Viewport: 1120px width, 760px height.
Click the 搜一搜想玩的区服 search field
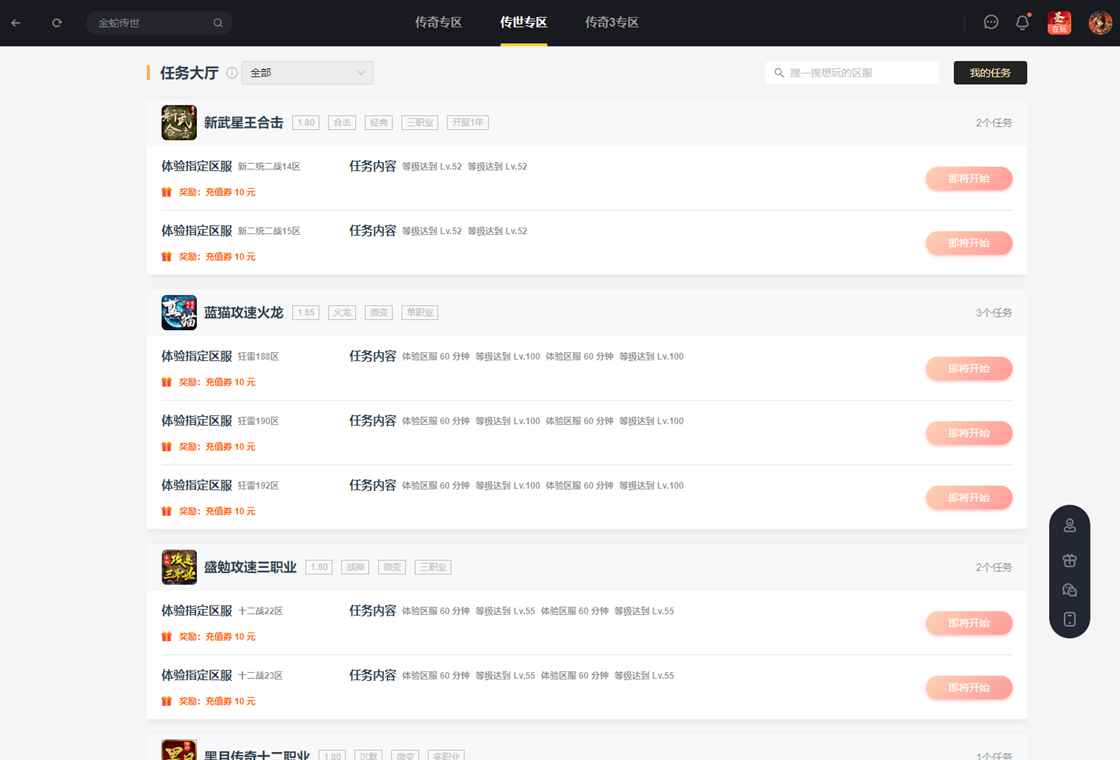[860, 73]
